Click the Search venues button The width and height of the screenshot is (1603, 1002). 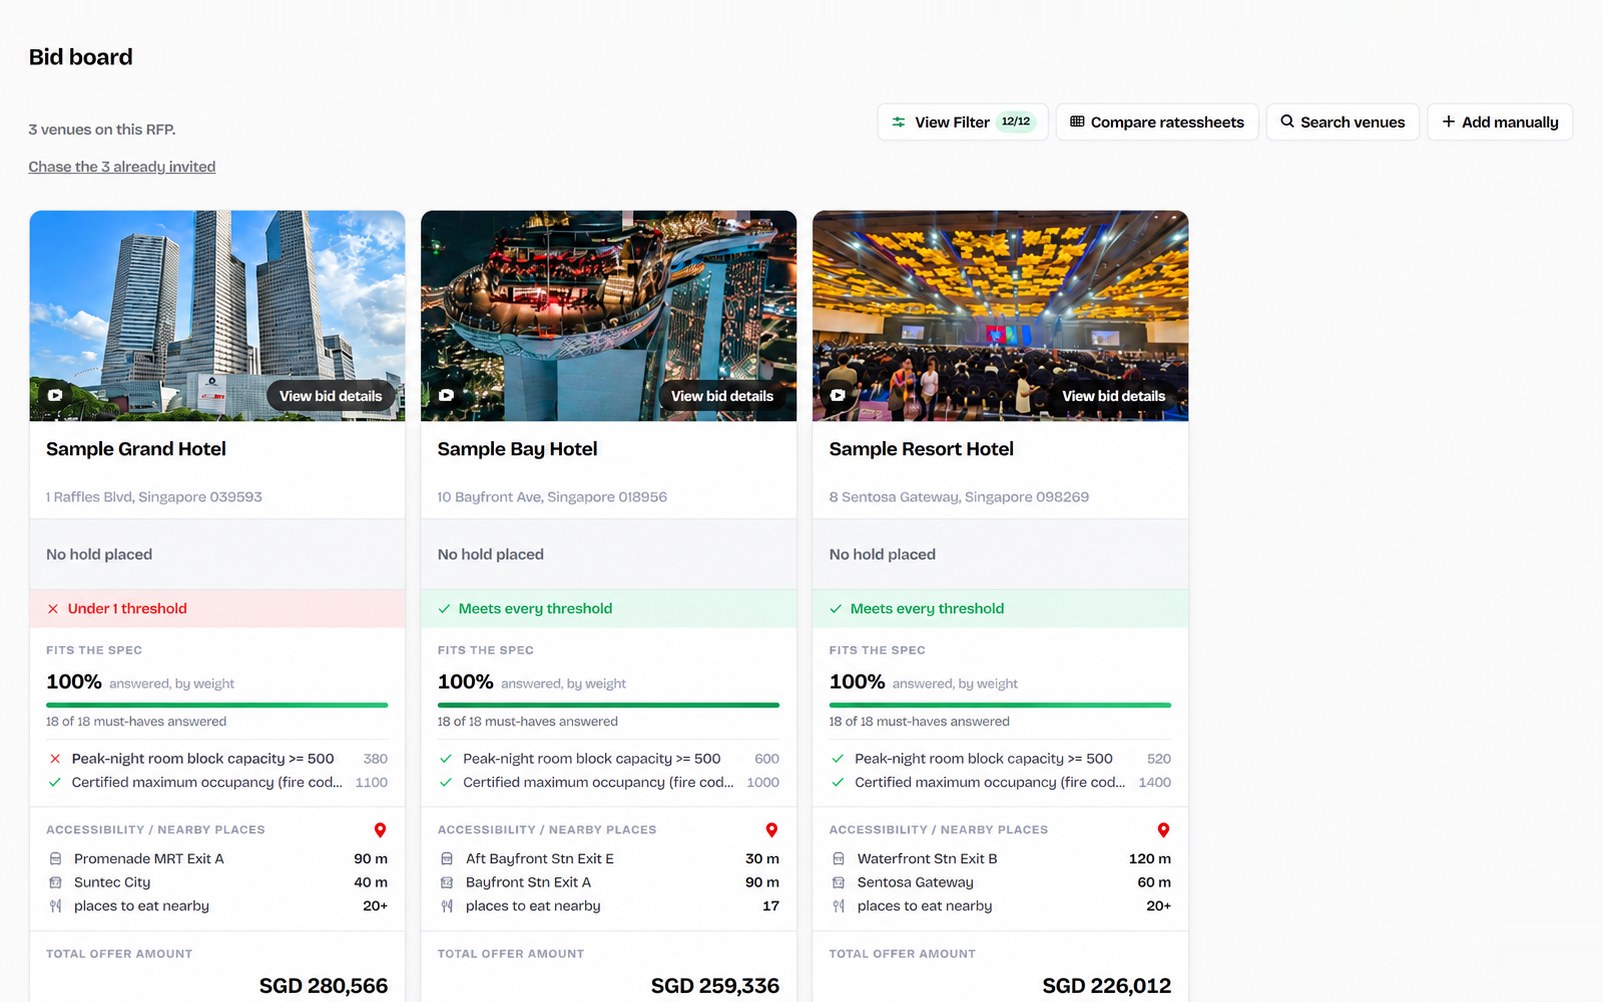(x=1342, y=122)
